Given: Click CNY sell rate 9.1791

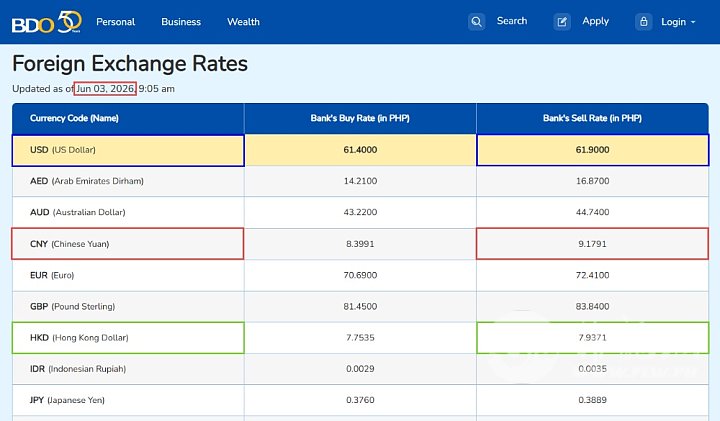Looking at the screenshot, I should (592, 244).
